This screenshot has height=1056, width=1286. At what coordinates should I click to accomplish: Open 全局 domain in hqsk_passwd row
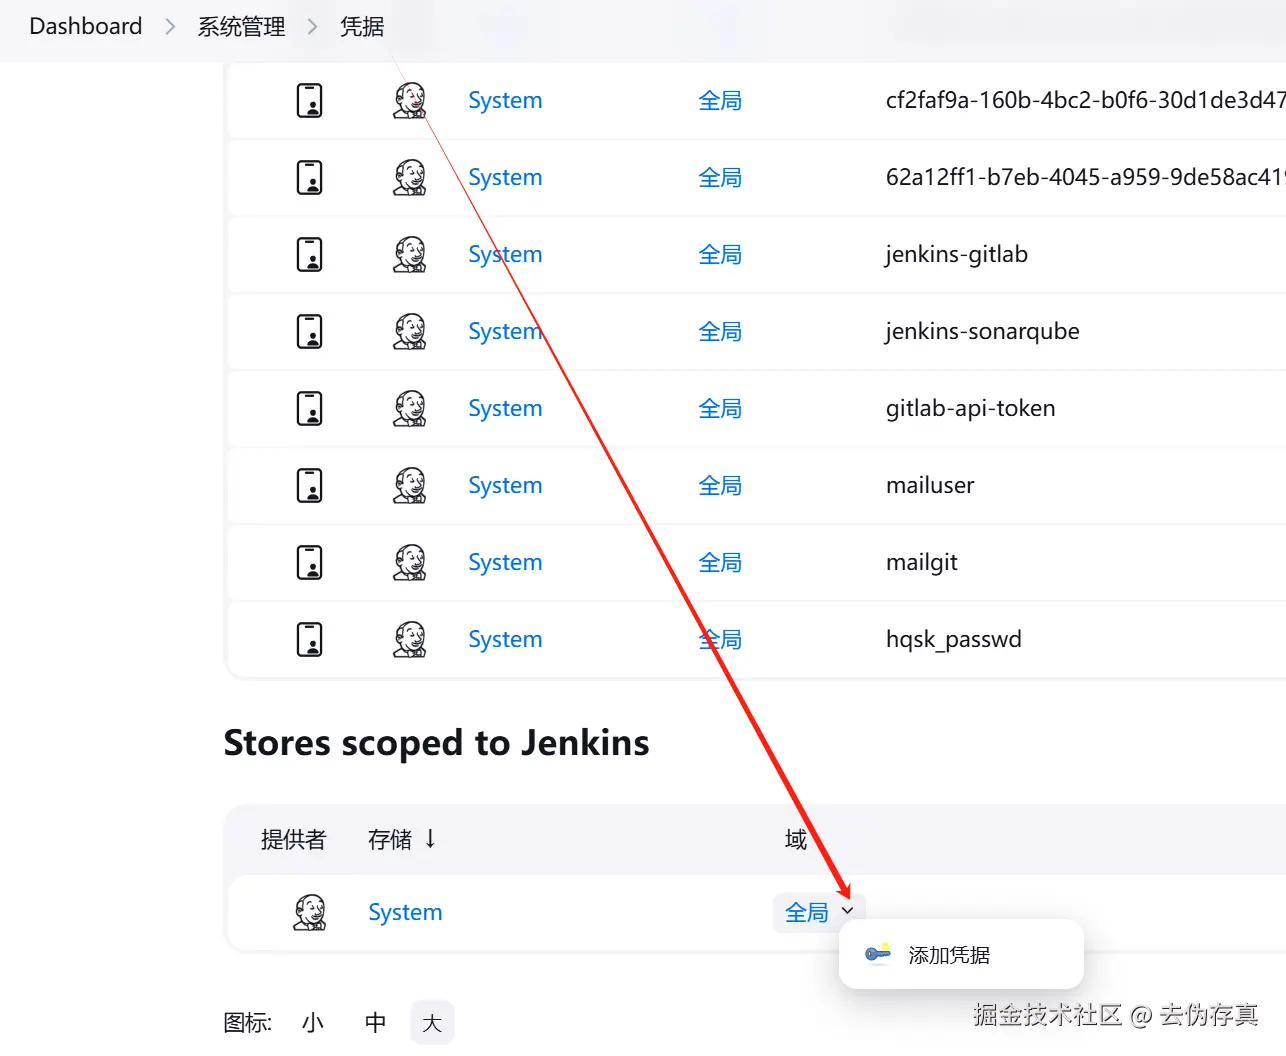(720, 640)
